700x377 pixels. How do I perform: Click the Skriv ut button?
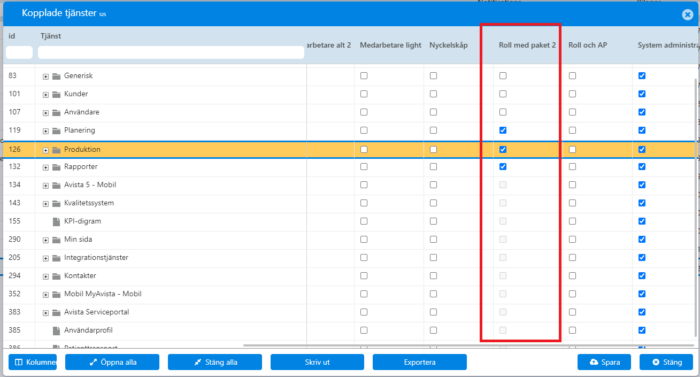317,362
